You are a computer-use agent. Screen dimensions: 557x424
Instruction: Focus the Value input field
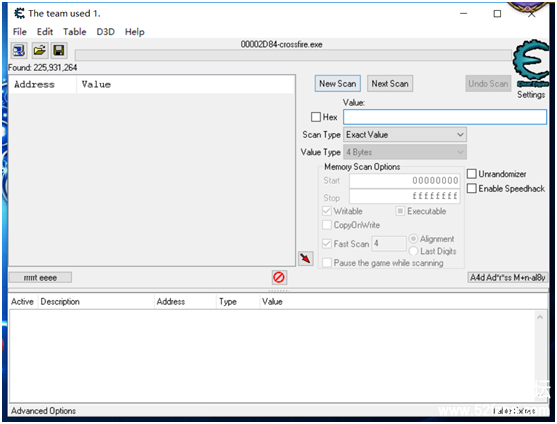point(445,117)
